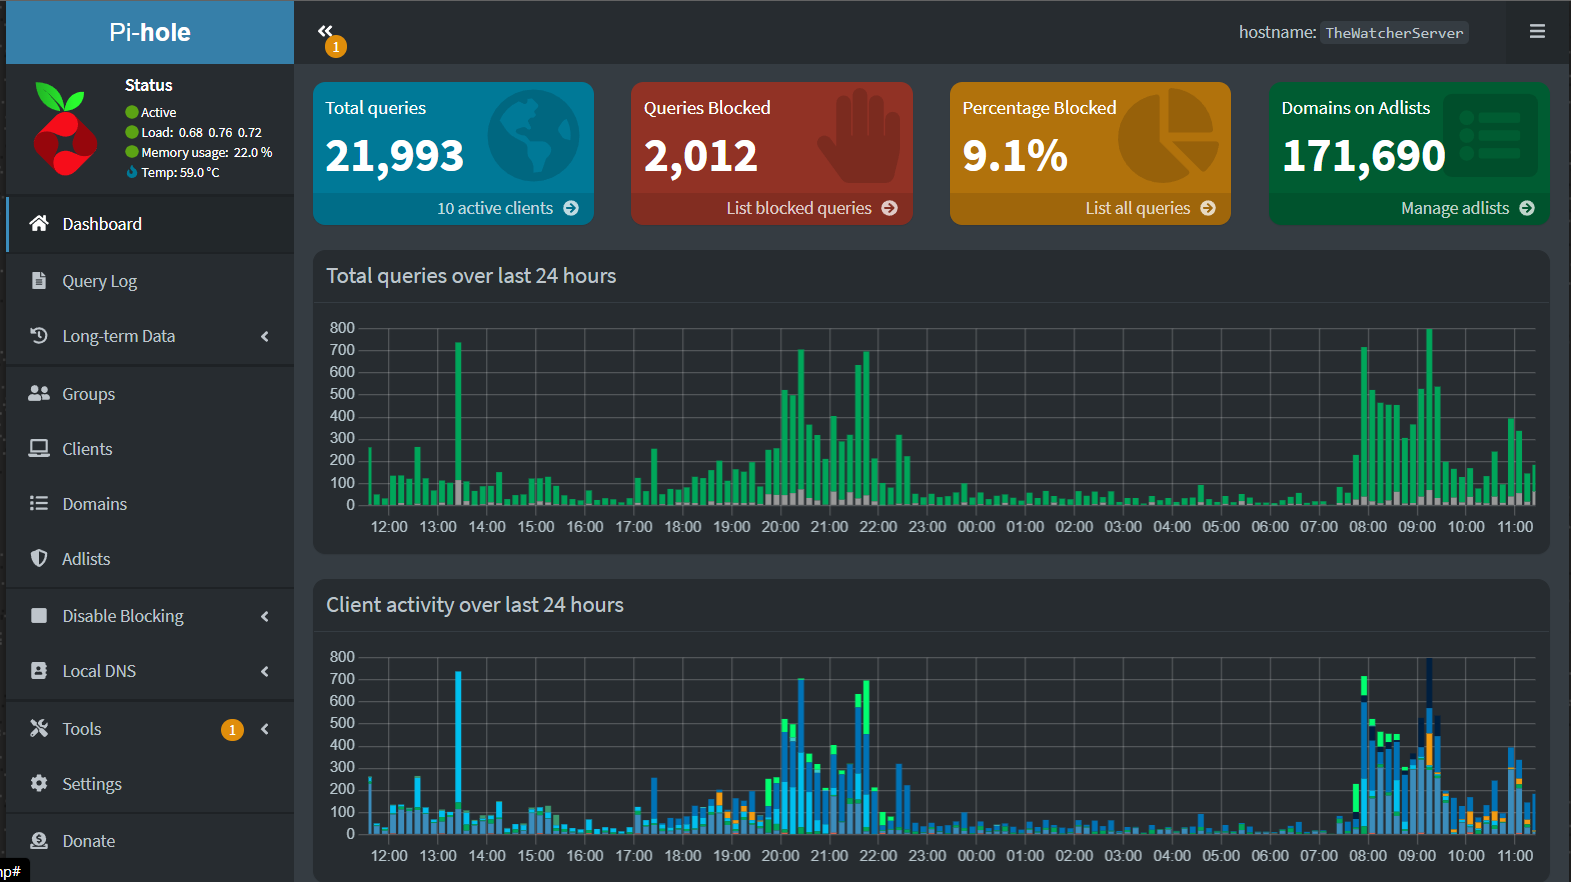Expand the Local DNS submenu
Image resolution: width=1571 pixels, height=882 pixels.
(265, 672)
